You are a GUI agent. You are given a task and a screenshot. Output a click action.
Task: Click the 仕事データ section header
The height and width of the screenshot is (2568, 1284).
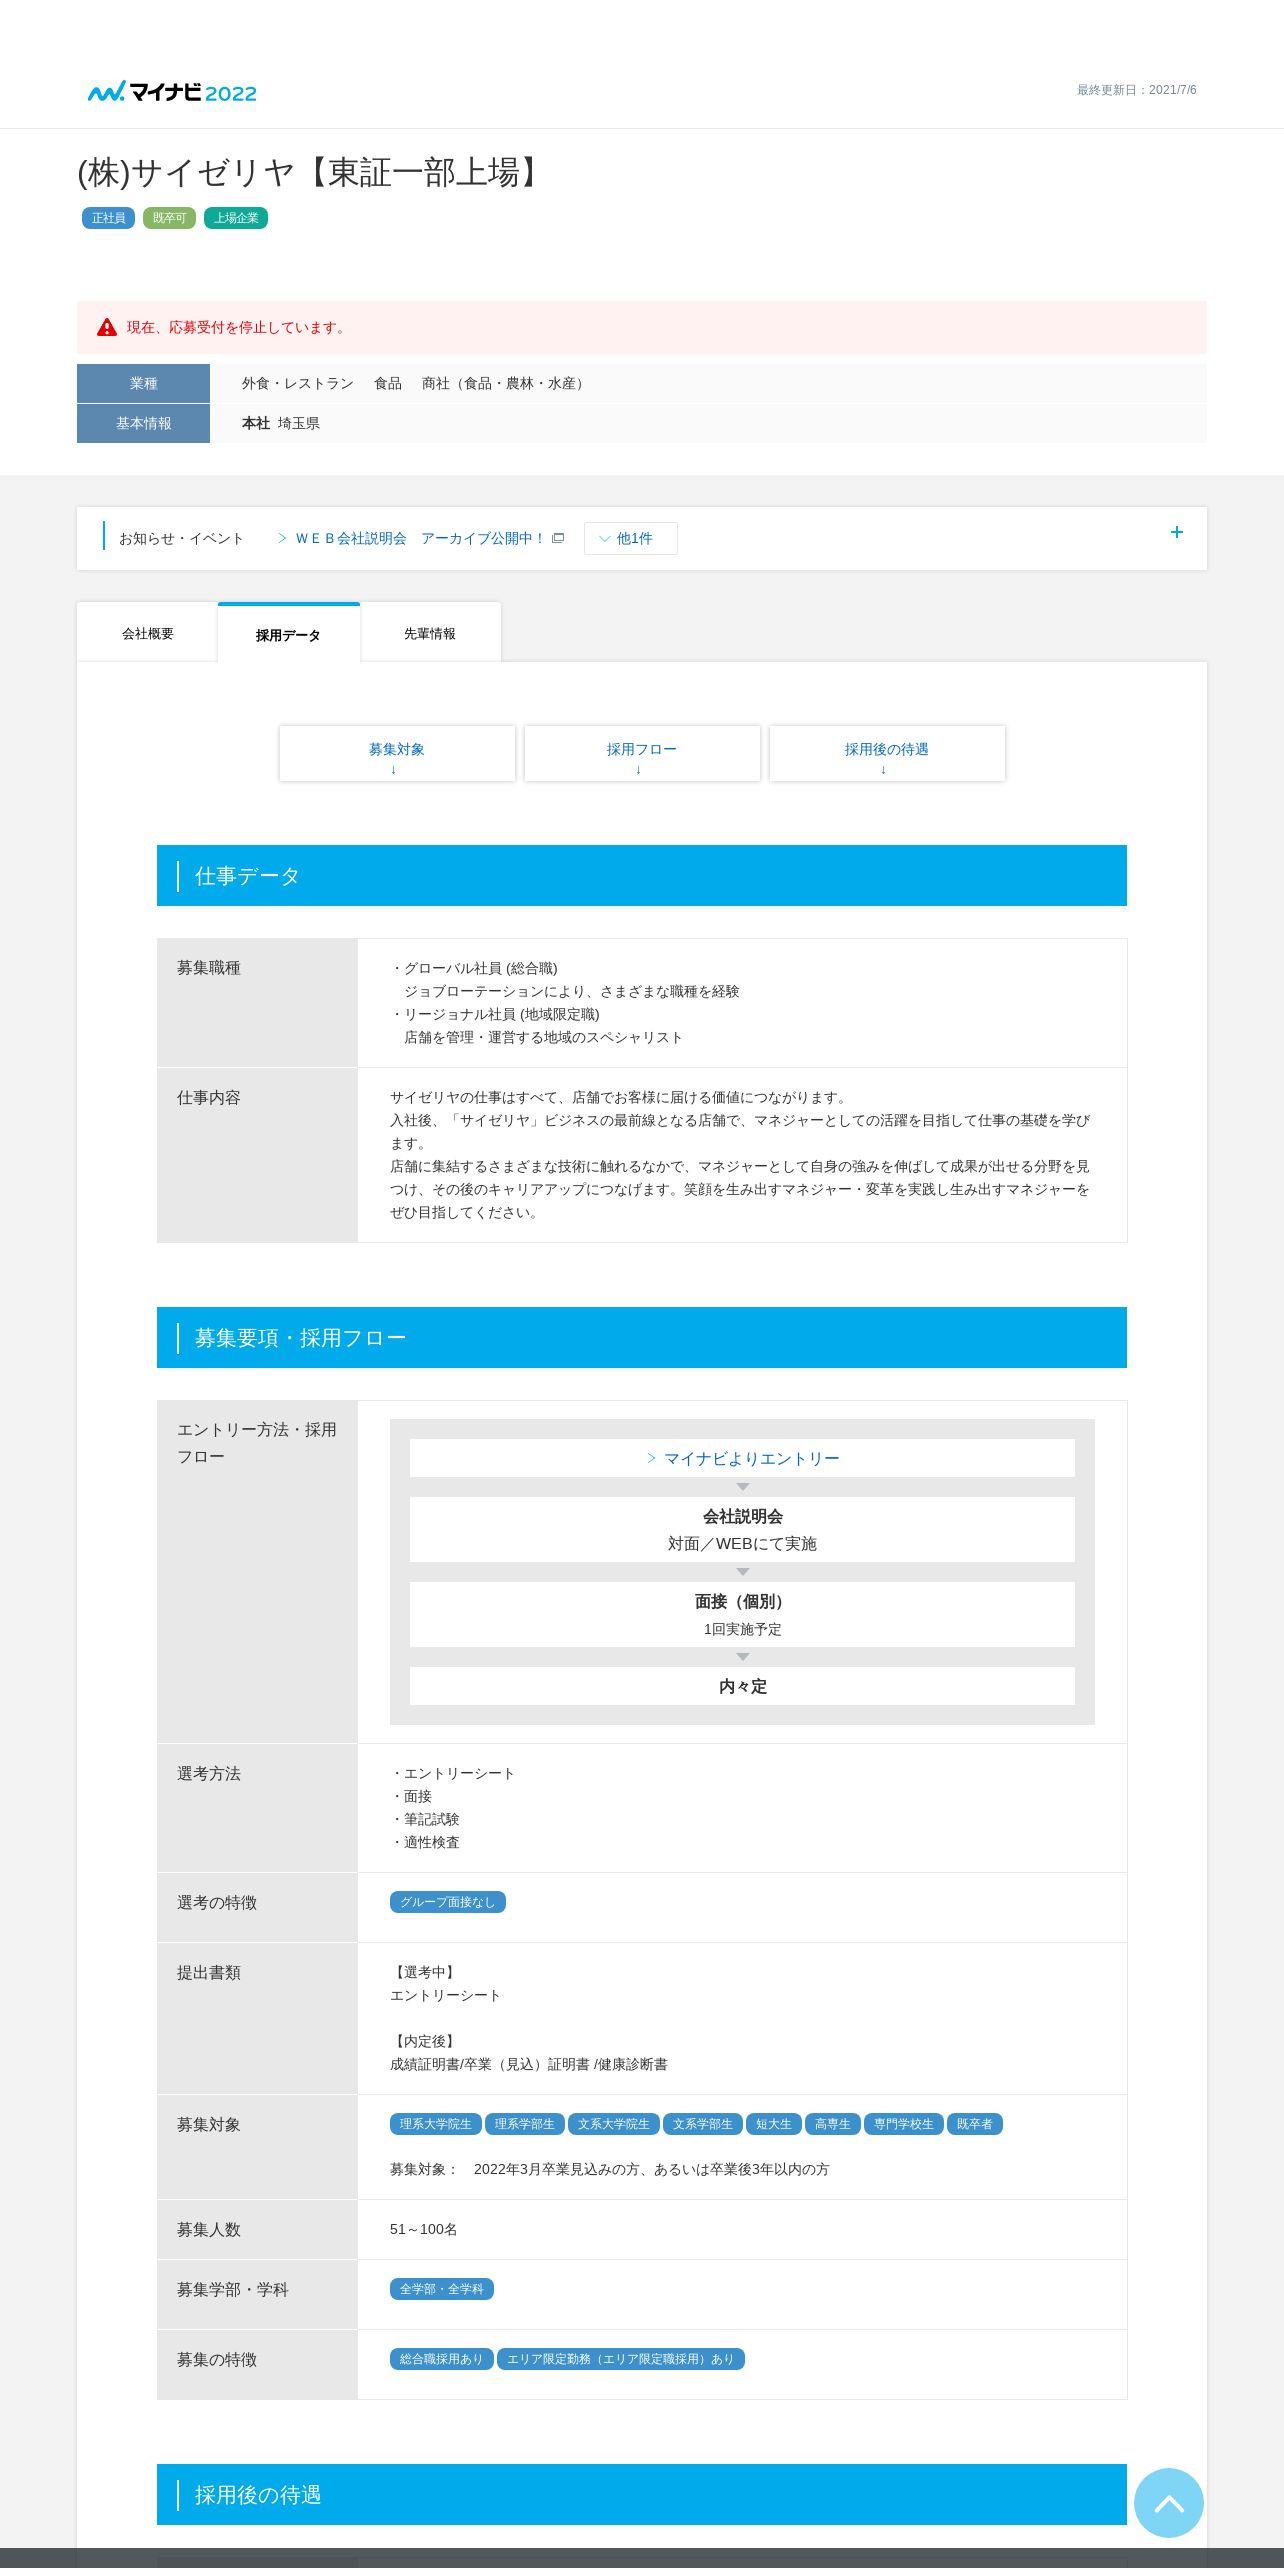click(642, 876)
